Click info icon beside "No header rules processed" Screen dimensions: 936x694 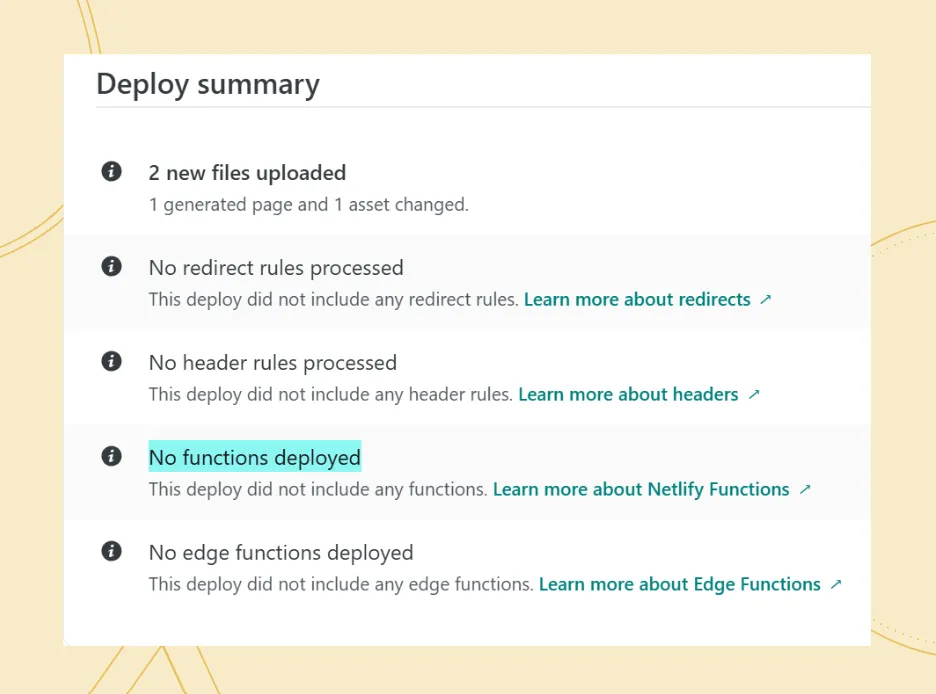point(112,362)
